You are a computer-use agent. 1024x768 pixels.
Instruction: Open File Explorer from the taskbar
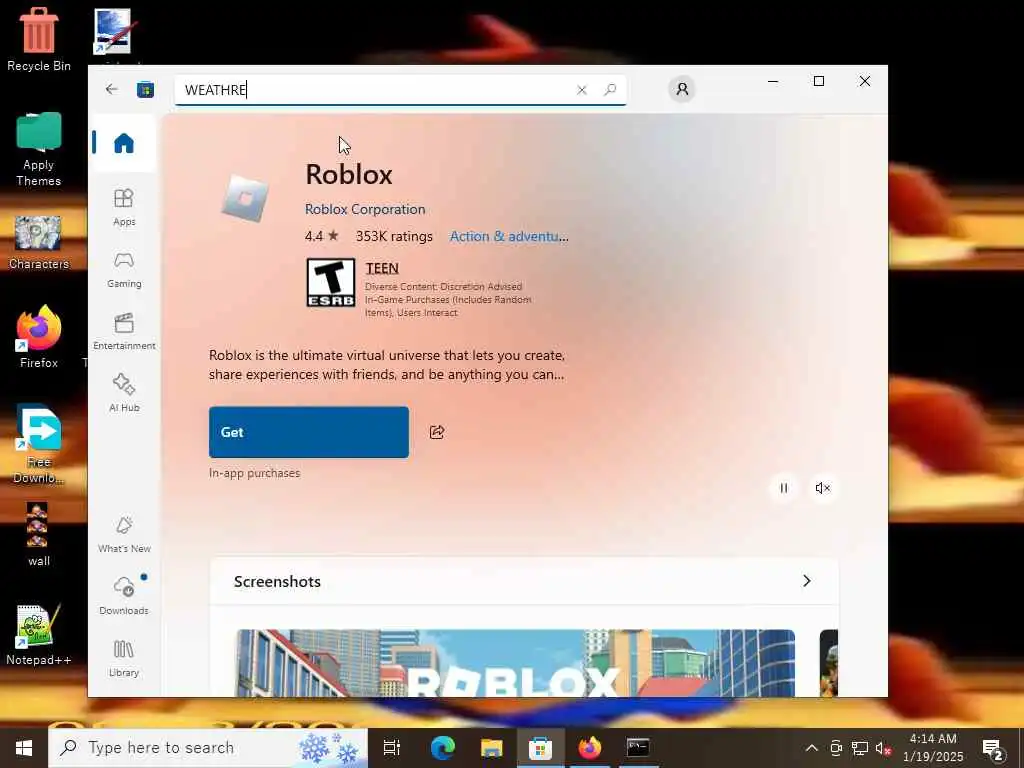pyautogui.click(x=491, y=748)
